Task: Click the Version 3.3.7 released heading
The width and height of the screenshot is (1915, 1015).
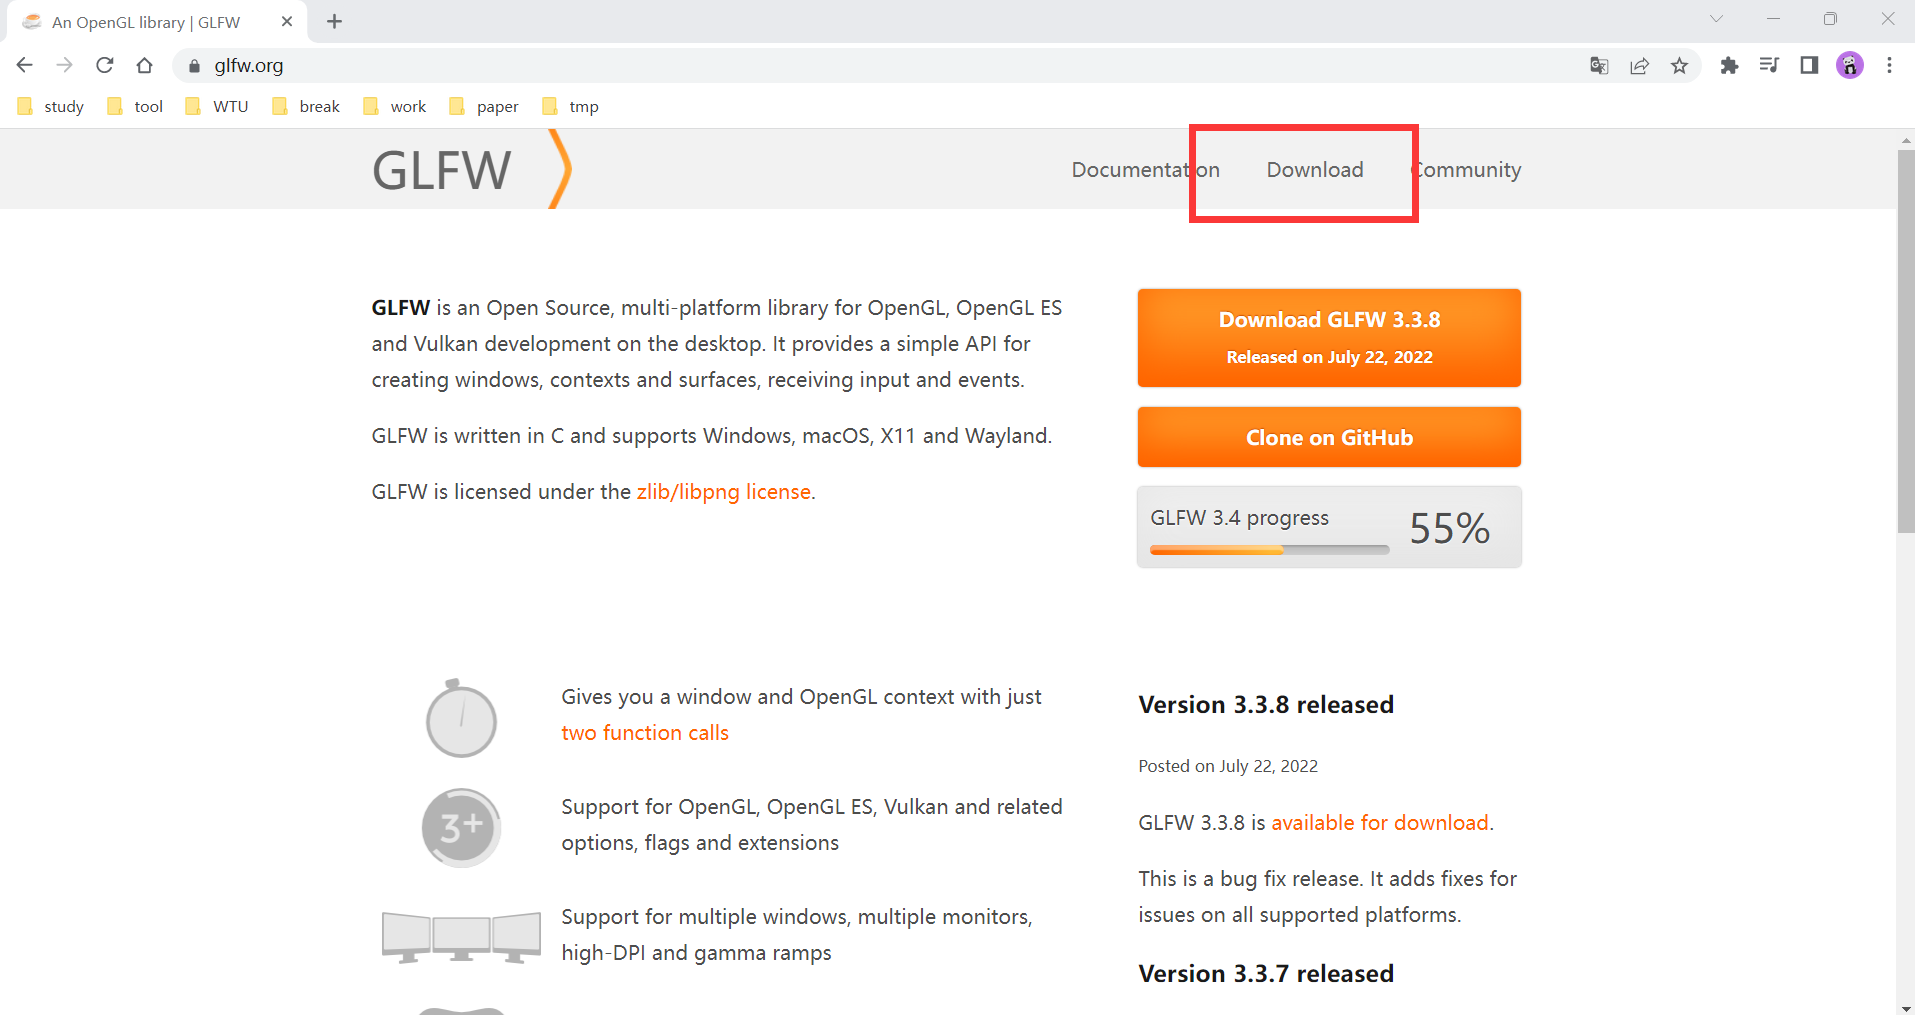Action: [x=1266, y=974]
